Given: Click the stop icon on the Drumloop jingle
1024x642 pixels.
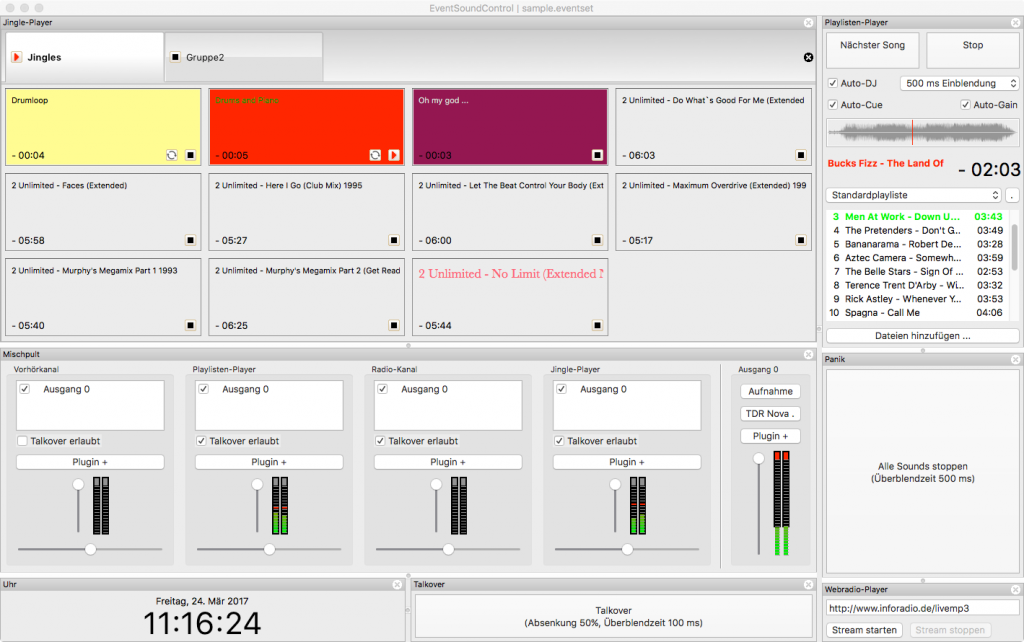Looking at the screenshot, I should pos(190,155).
